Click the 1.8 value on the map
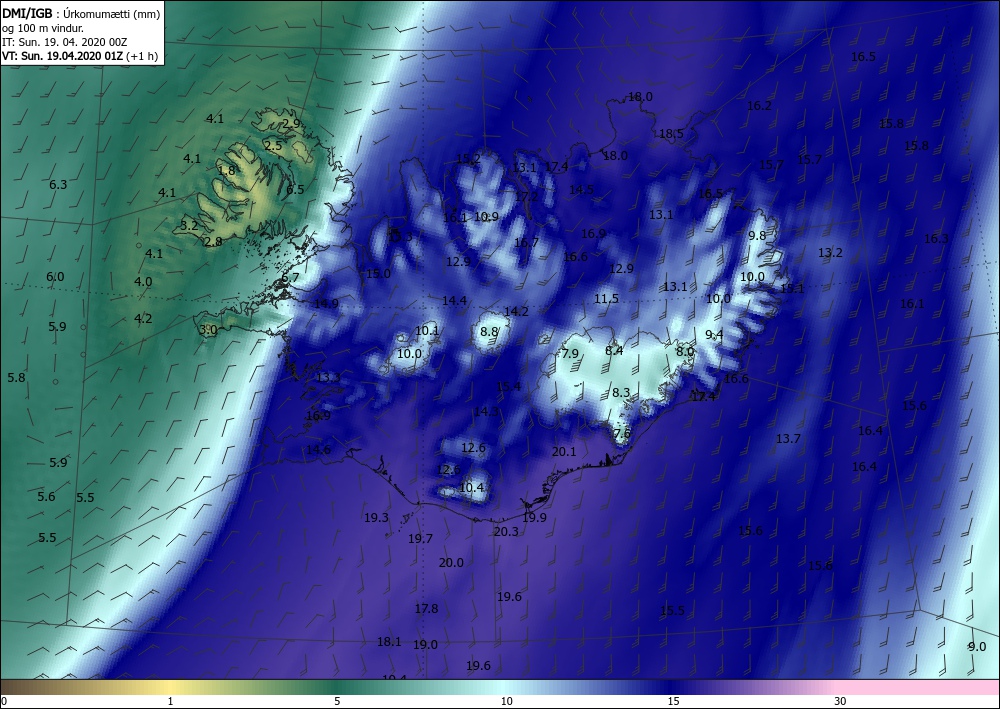 (226, 171)
